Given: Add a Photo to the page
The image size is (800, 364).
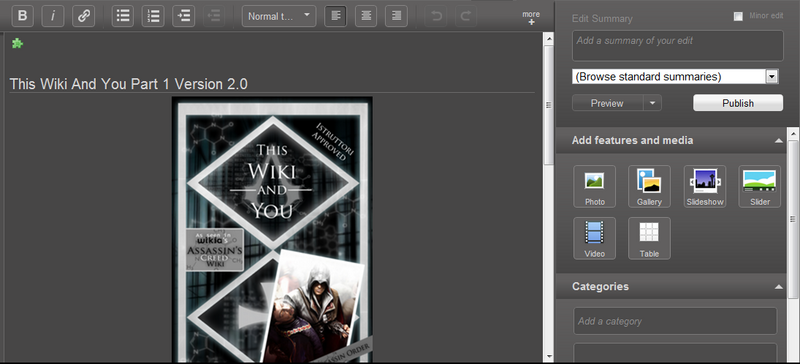Looking at the screenshot, I should point(594,186).
